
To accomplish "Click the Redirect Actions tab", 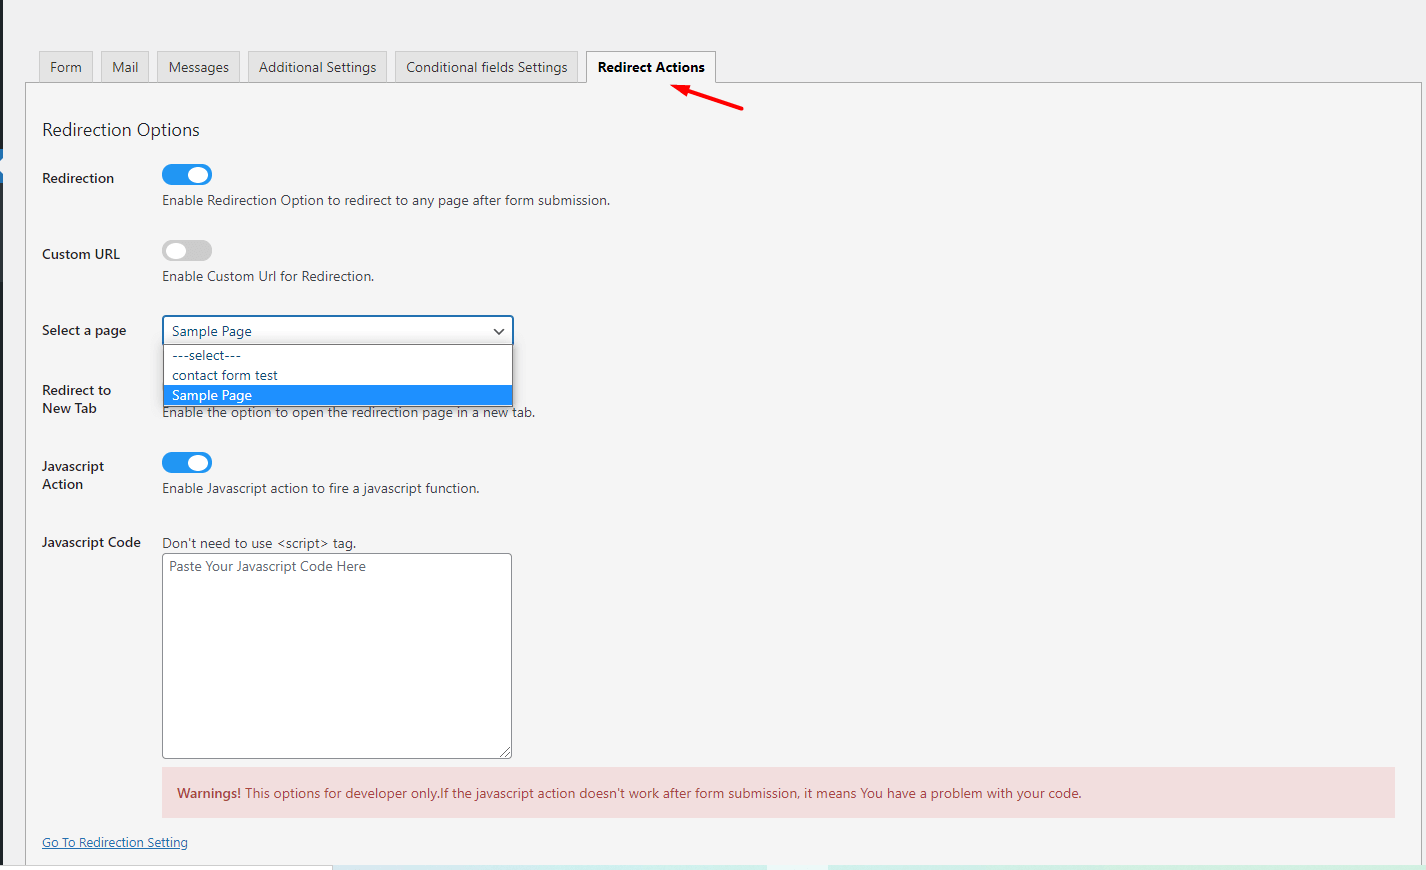I will (651, 67).
